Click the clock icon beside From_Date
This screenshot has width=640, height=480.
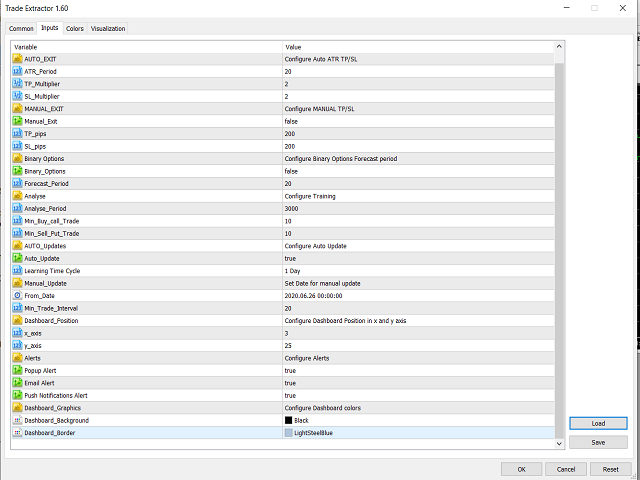click(x=17, y=296)
